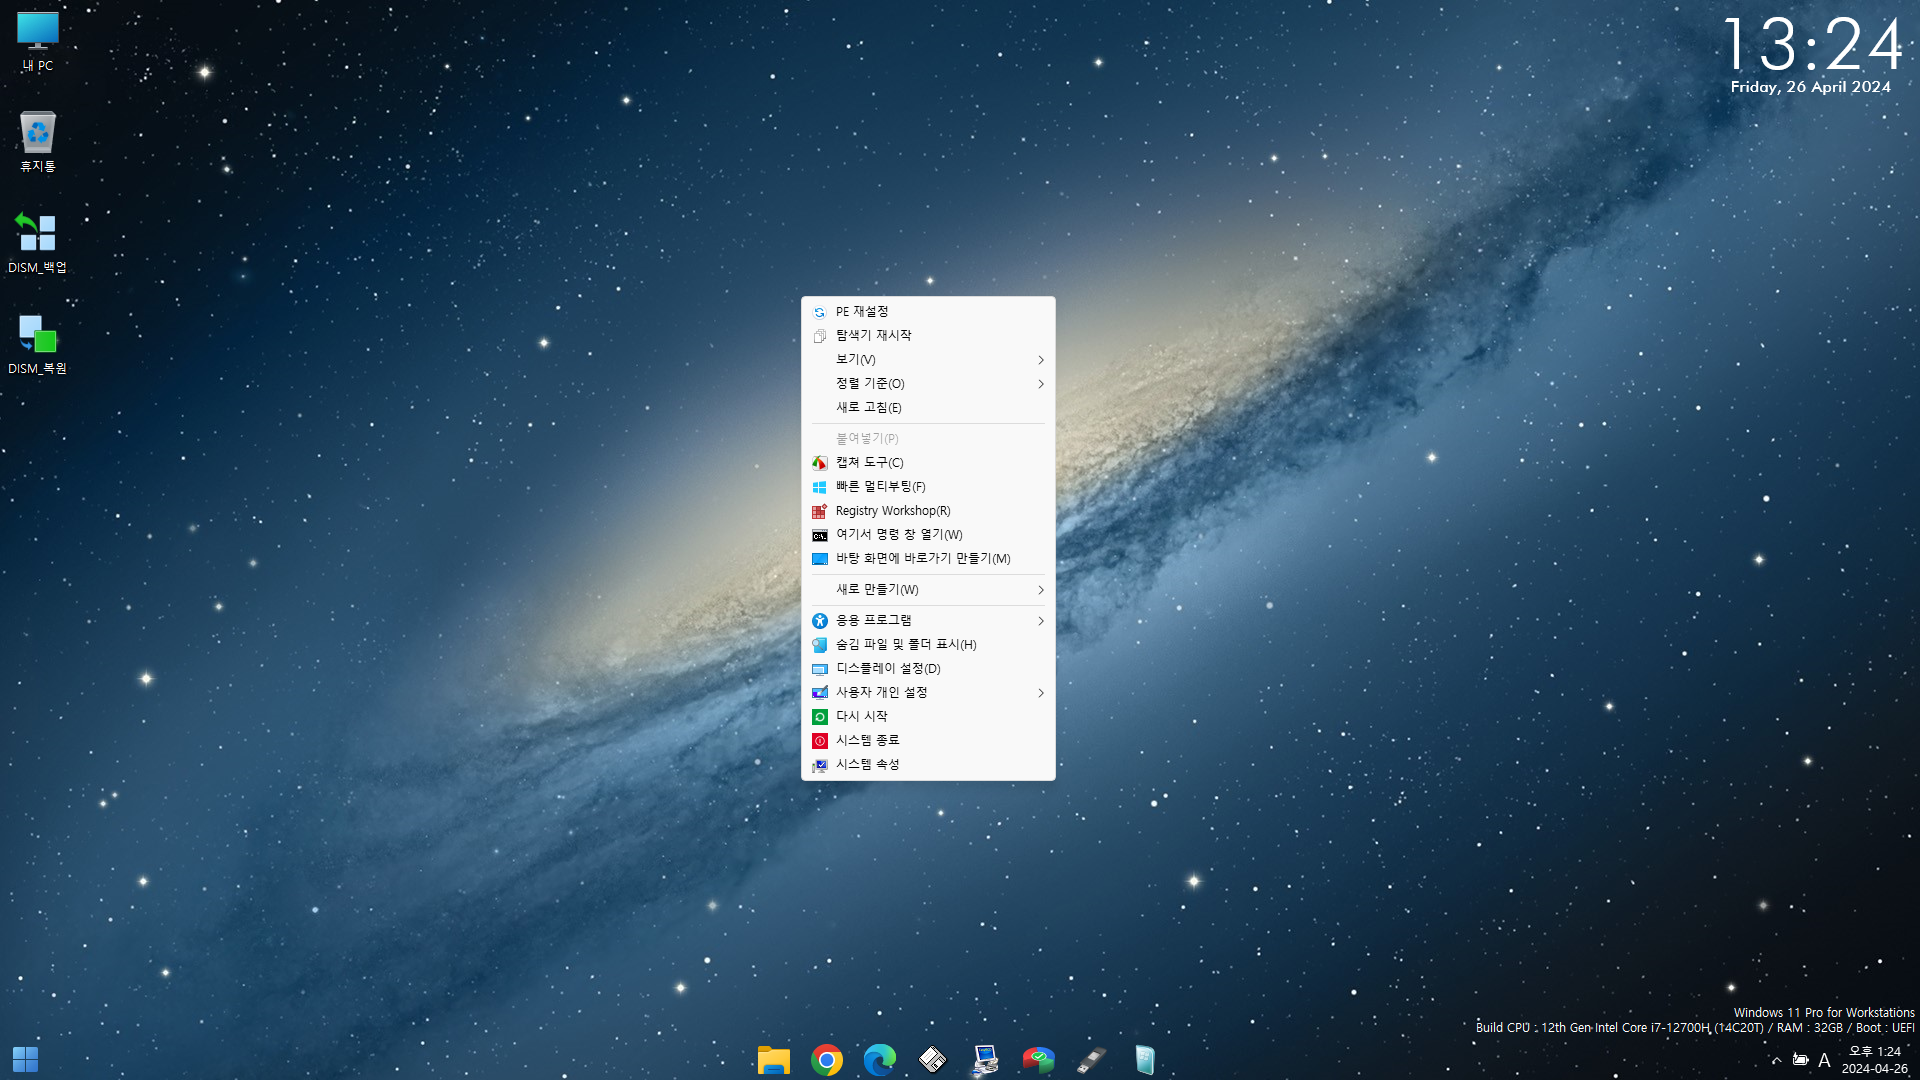This screenshot has height=1080, width=1920.
Task: Launch Google Chrome from the taskbar
Action: [827, 1059]
